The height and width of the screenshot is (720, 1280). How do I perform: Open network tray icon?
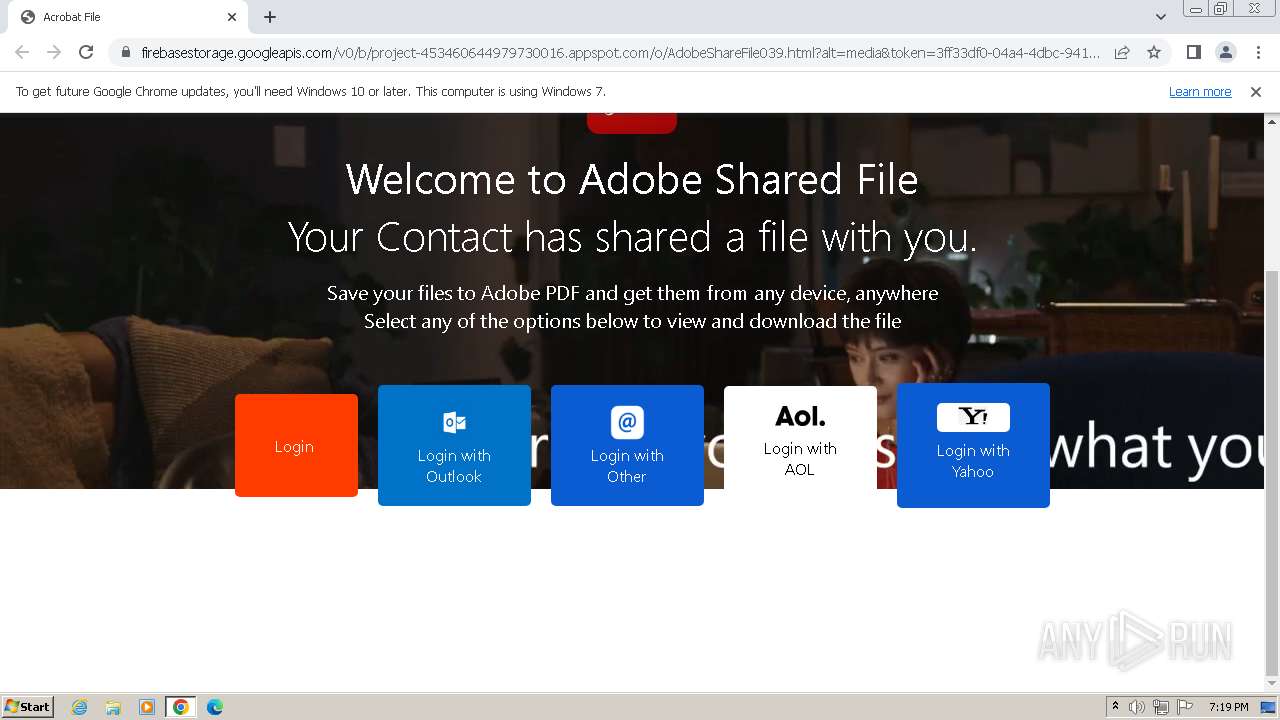[x=1161, y=707]
